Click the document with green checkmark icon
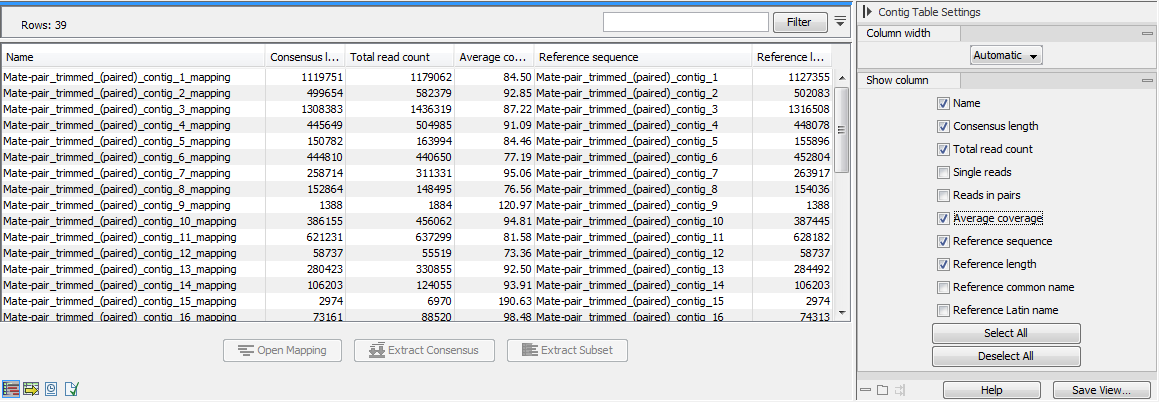Screen dimensions: 1159x402 click(71, 388)
